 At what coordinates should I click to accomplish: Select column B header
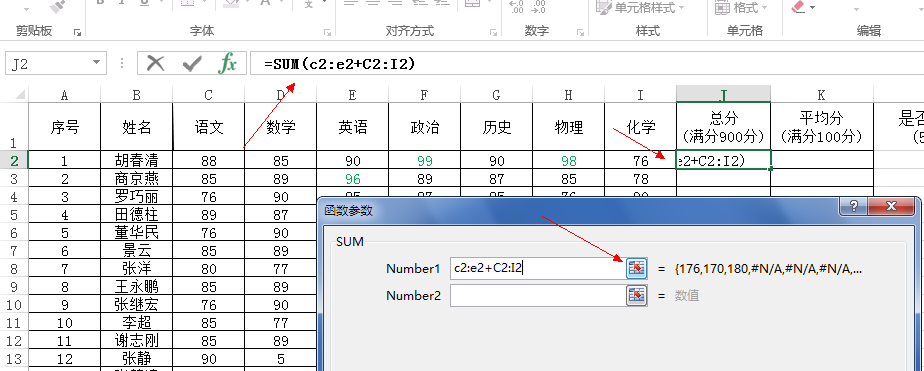137,94
